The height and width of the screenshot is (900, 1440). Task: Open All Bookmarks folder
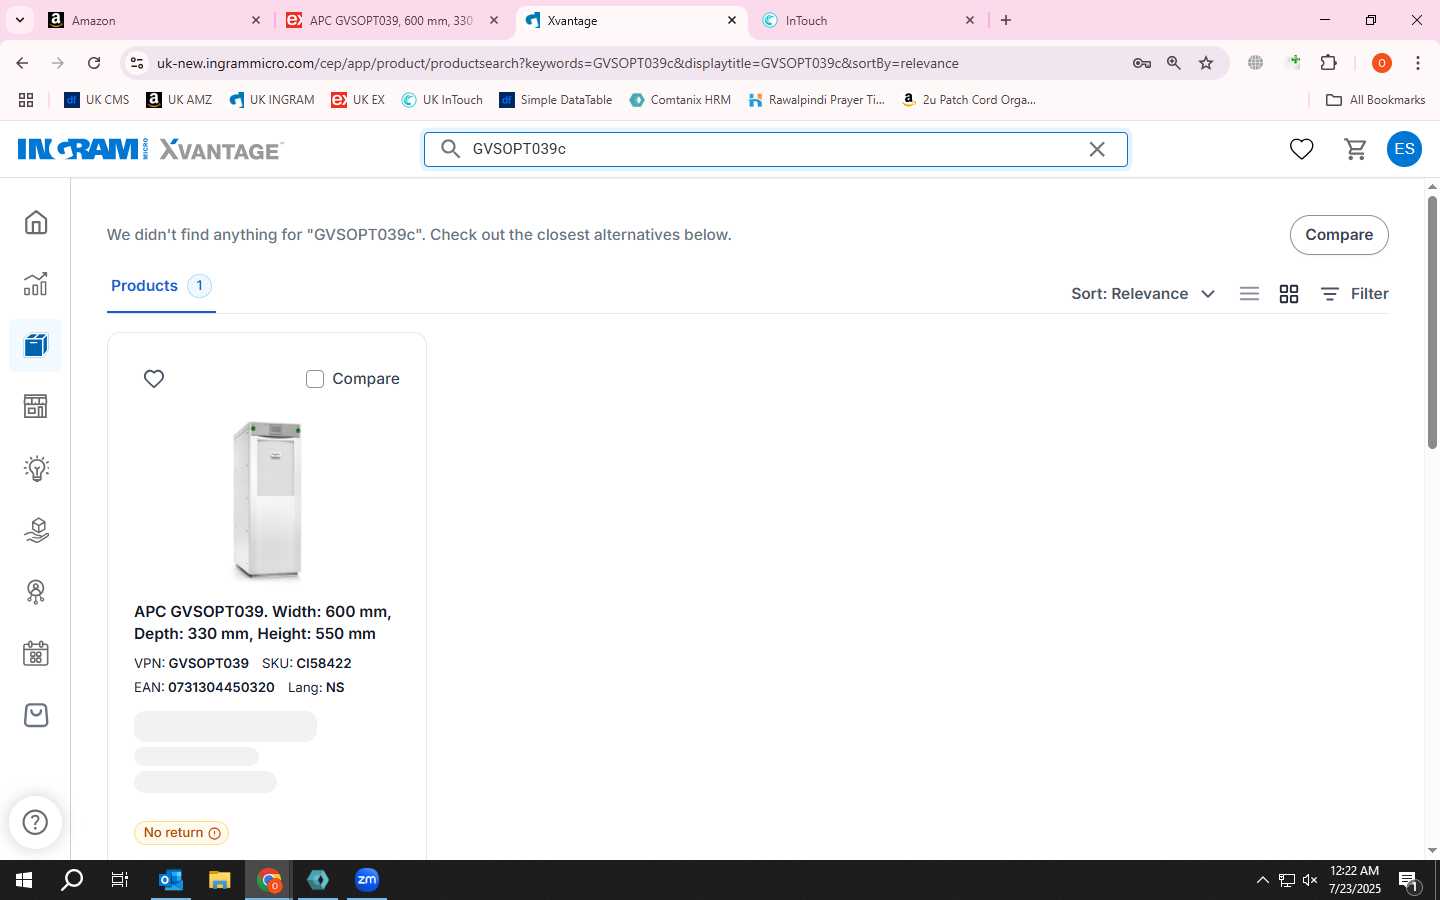pyautogui.click(x=1375, y=100)
